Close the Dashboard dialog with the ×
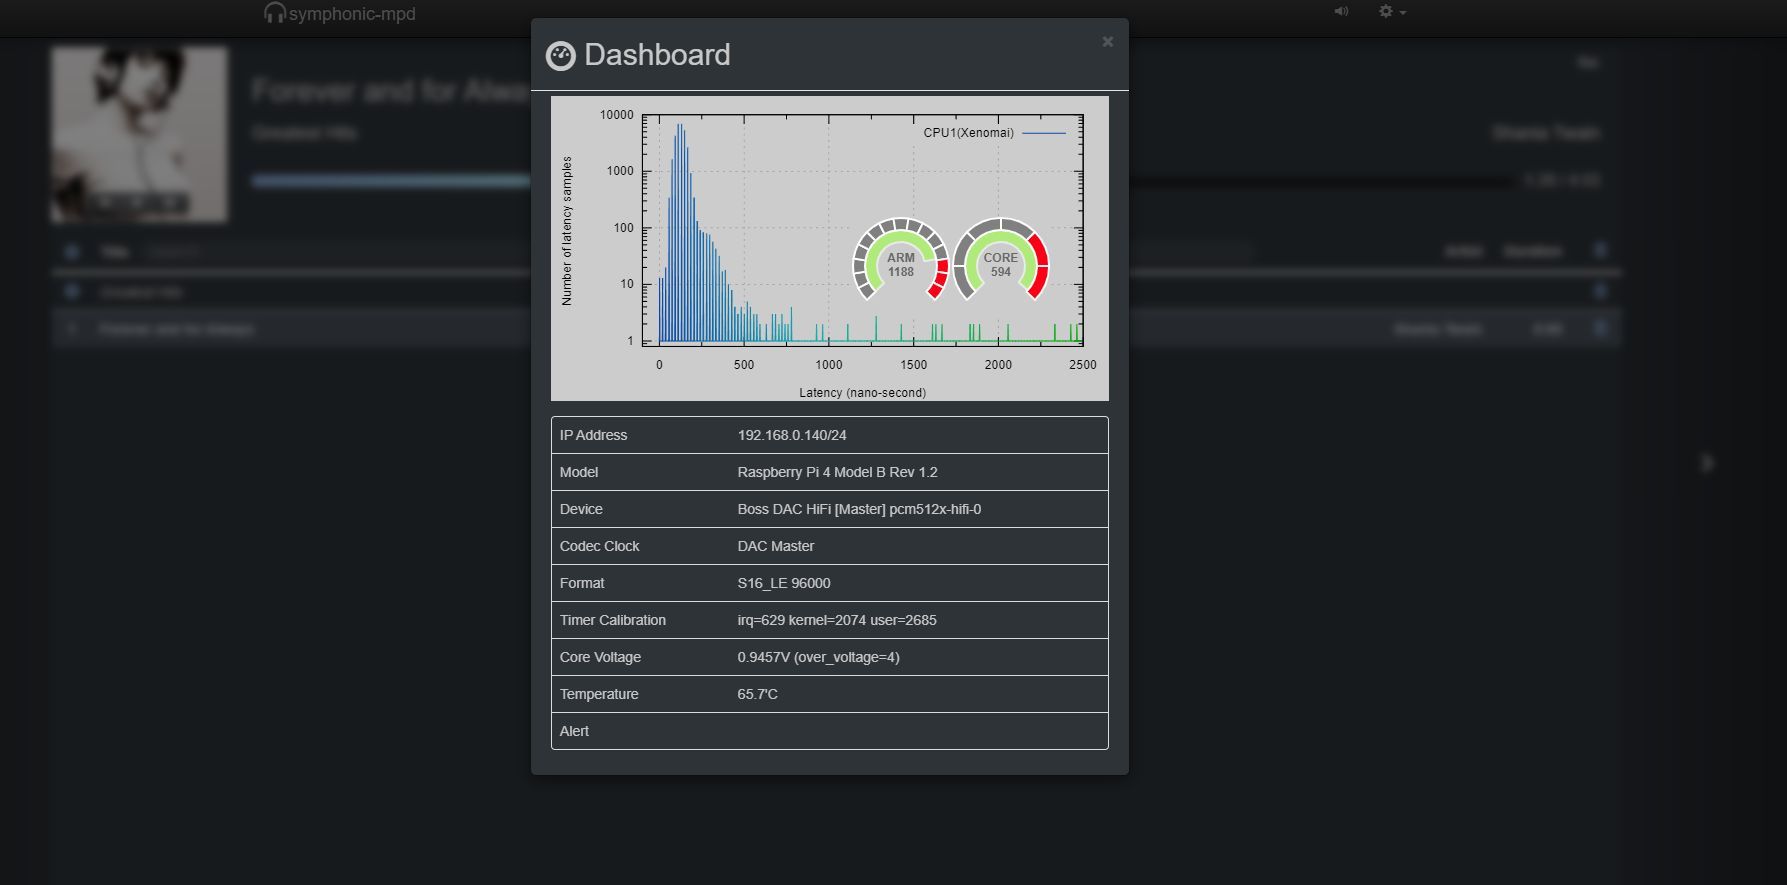 click(1107, 42)
